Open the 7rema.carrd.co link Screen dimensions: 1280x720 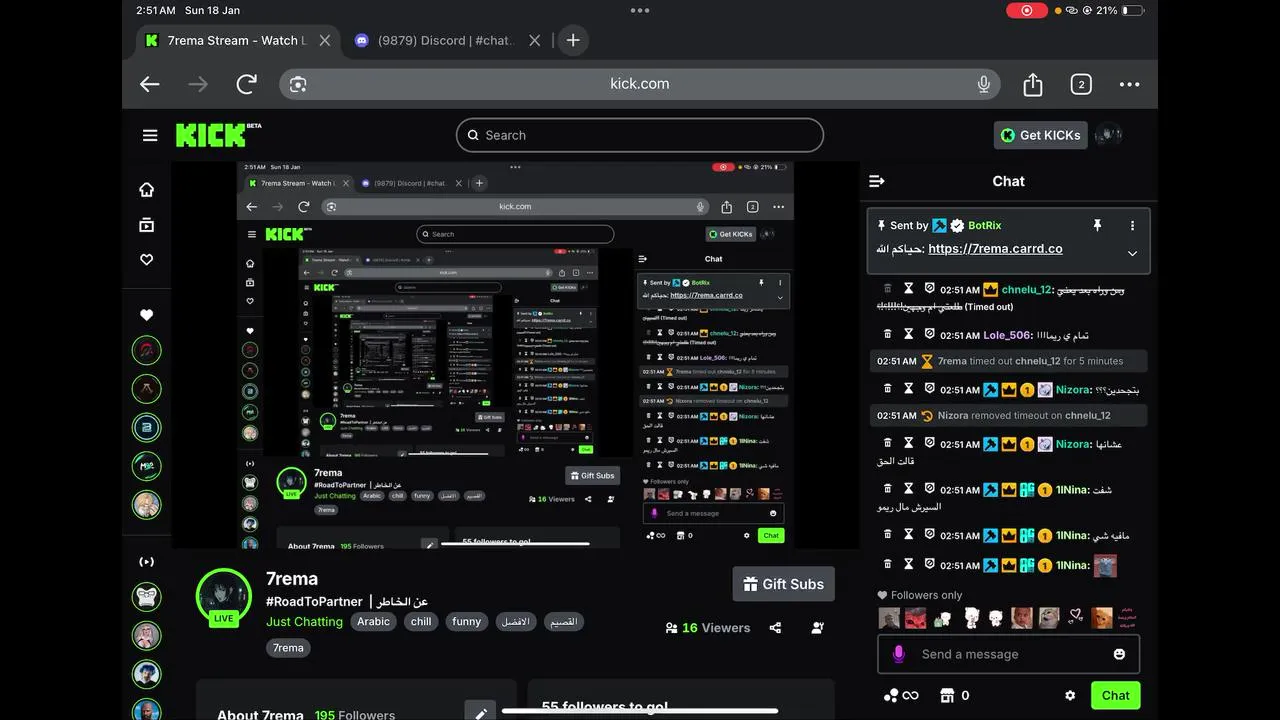995,249
